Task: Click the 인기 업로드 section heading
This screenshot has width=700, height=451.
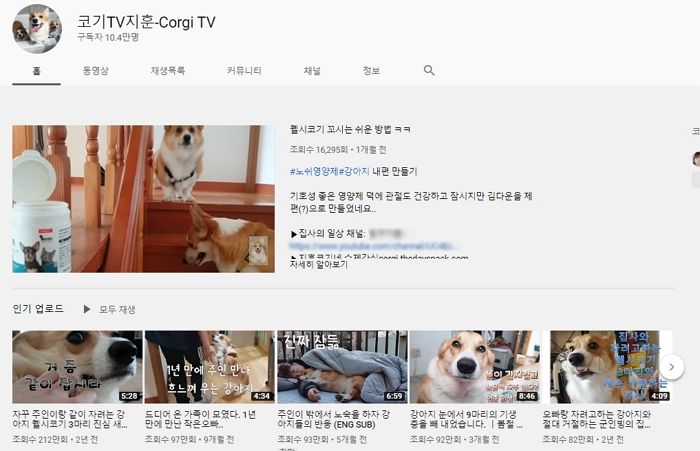Action: (x=38, y=309)
